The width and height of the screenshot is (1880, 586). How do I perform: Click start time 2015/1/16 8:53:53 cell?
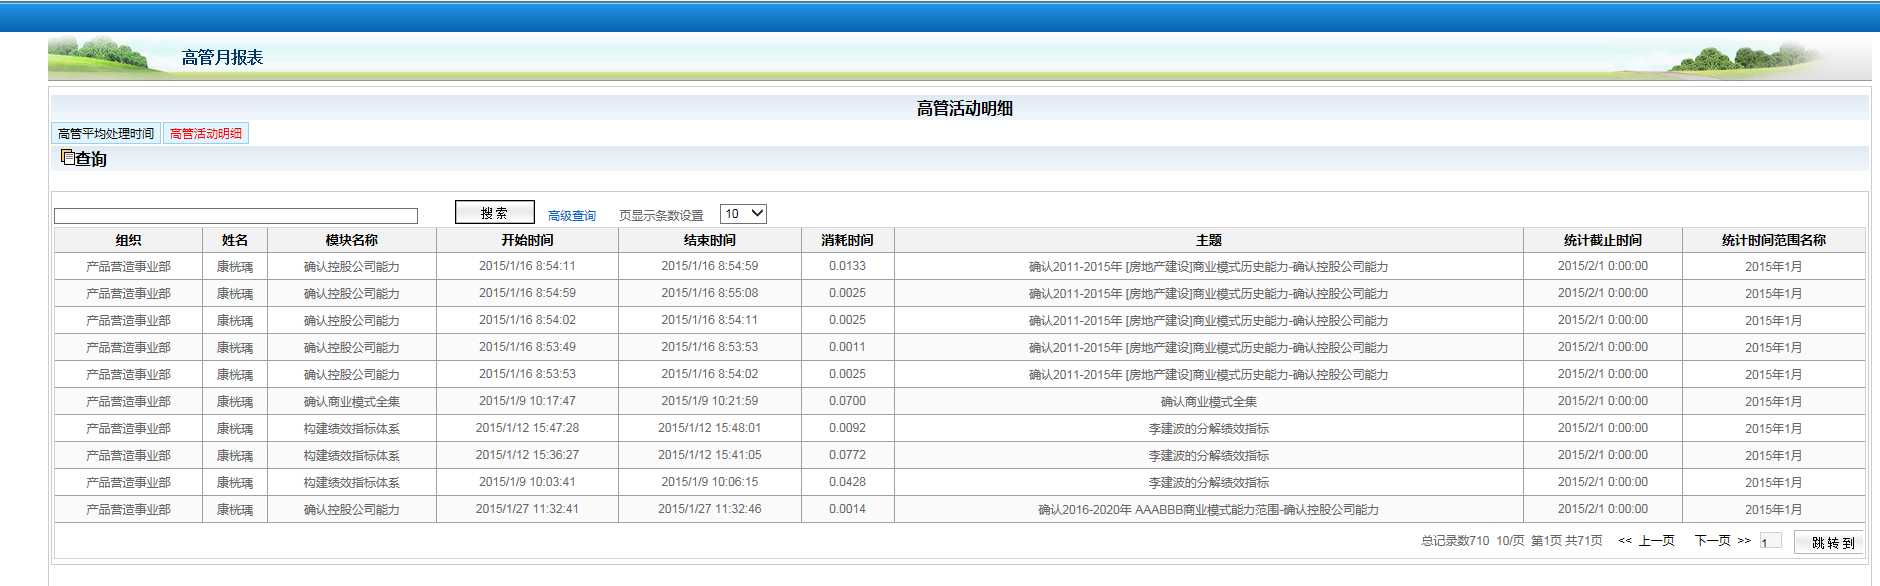pyautogui.click(x=527, y=374)
